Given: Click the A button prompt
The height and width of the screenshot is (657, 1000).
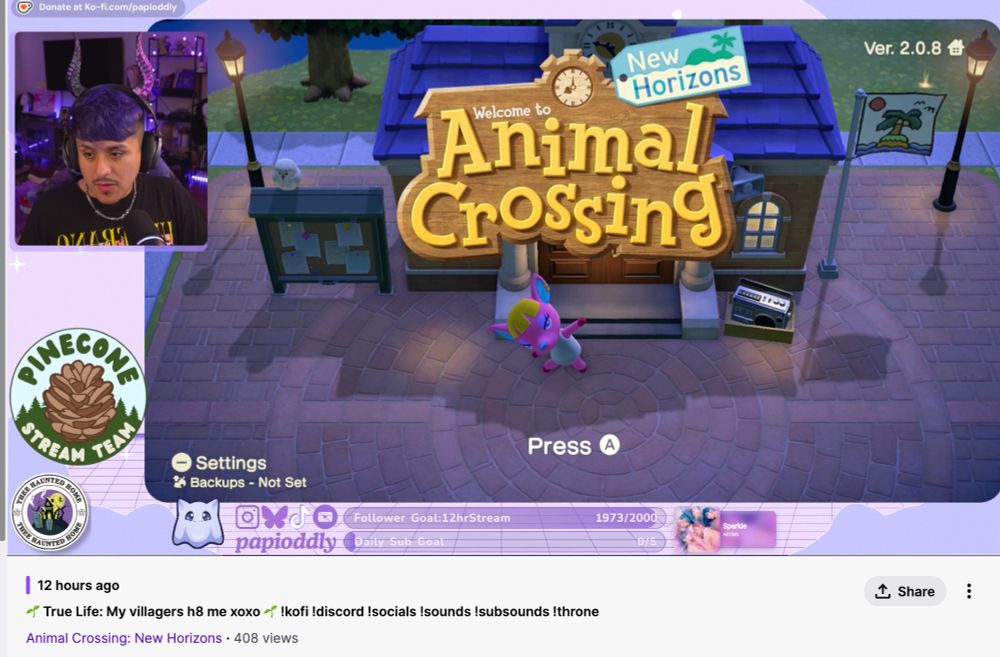Looking at the screenshot, I should click(610, 445).
